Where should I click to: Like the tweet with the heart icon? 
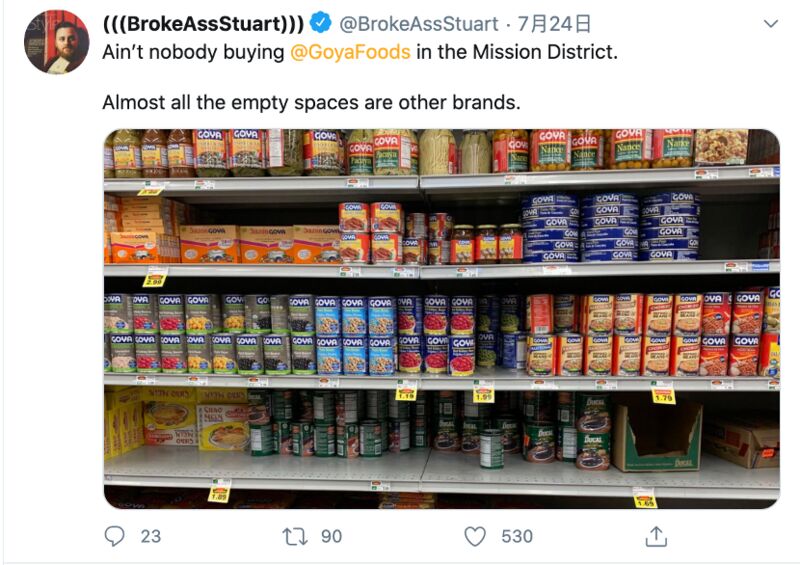point(475,536)
